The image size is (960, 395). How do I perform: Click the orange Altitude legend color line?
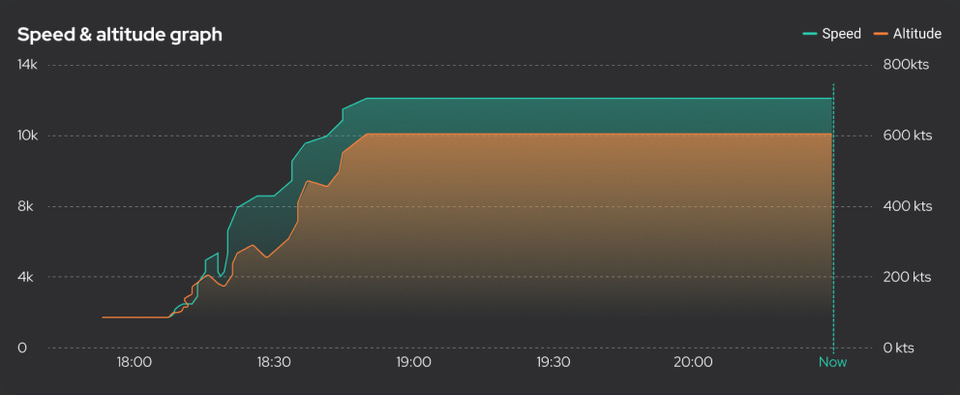(x=881, y=35)
